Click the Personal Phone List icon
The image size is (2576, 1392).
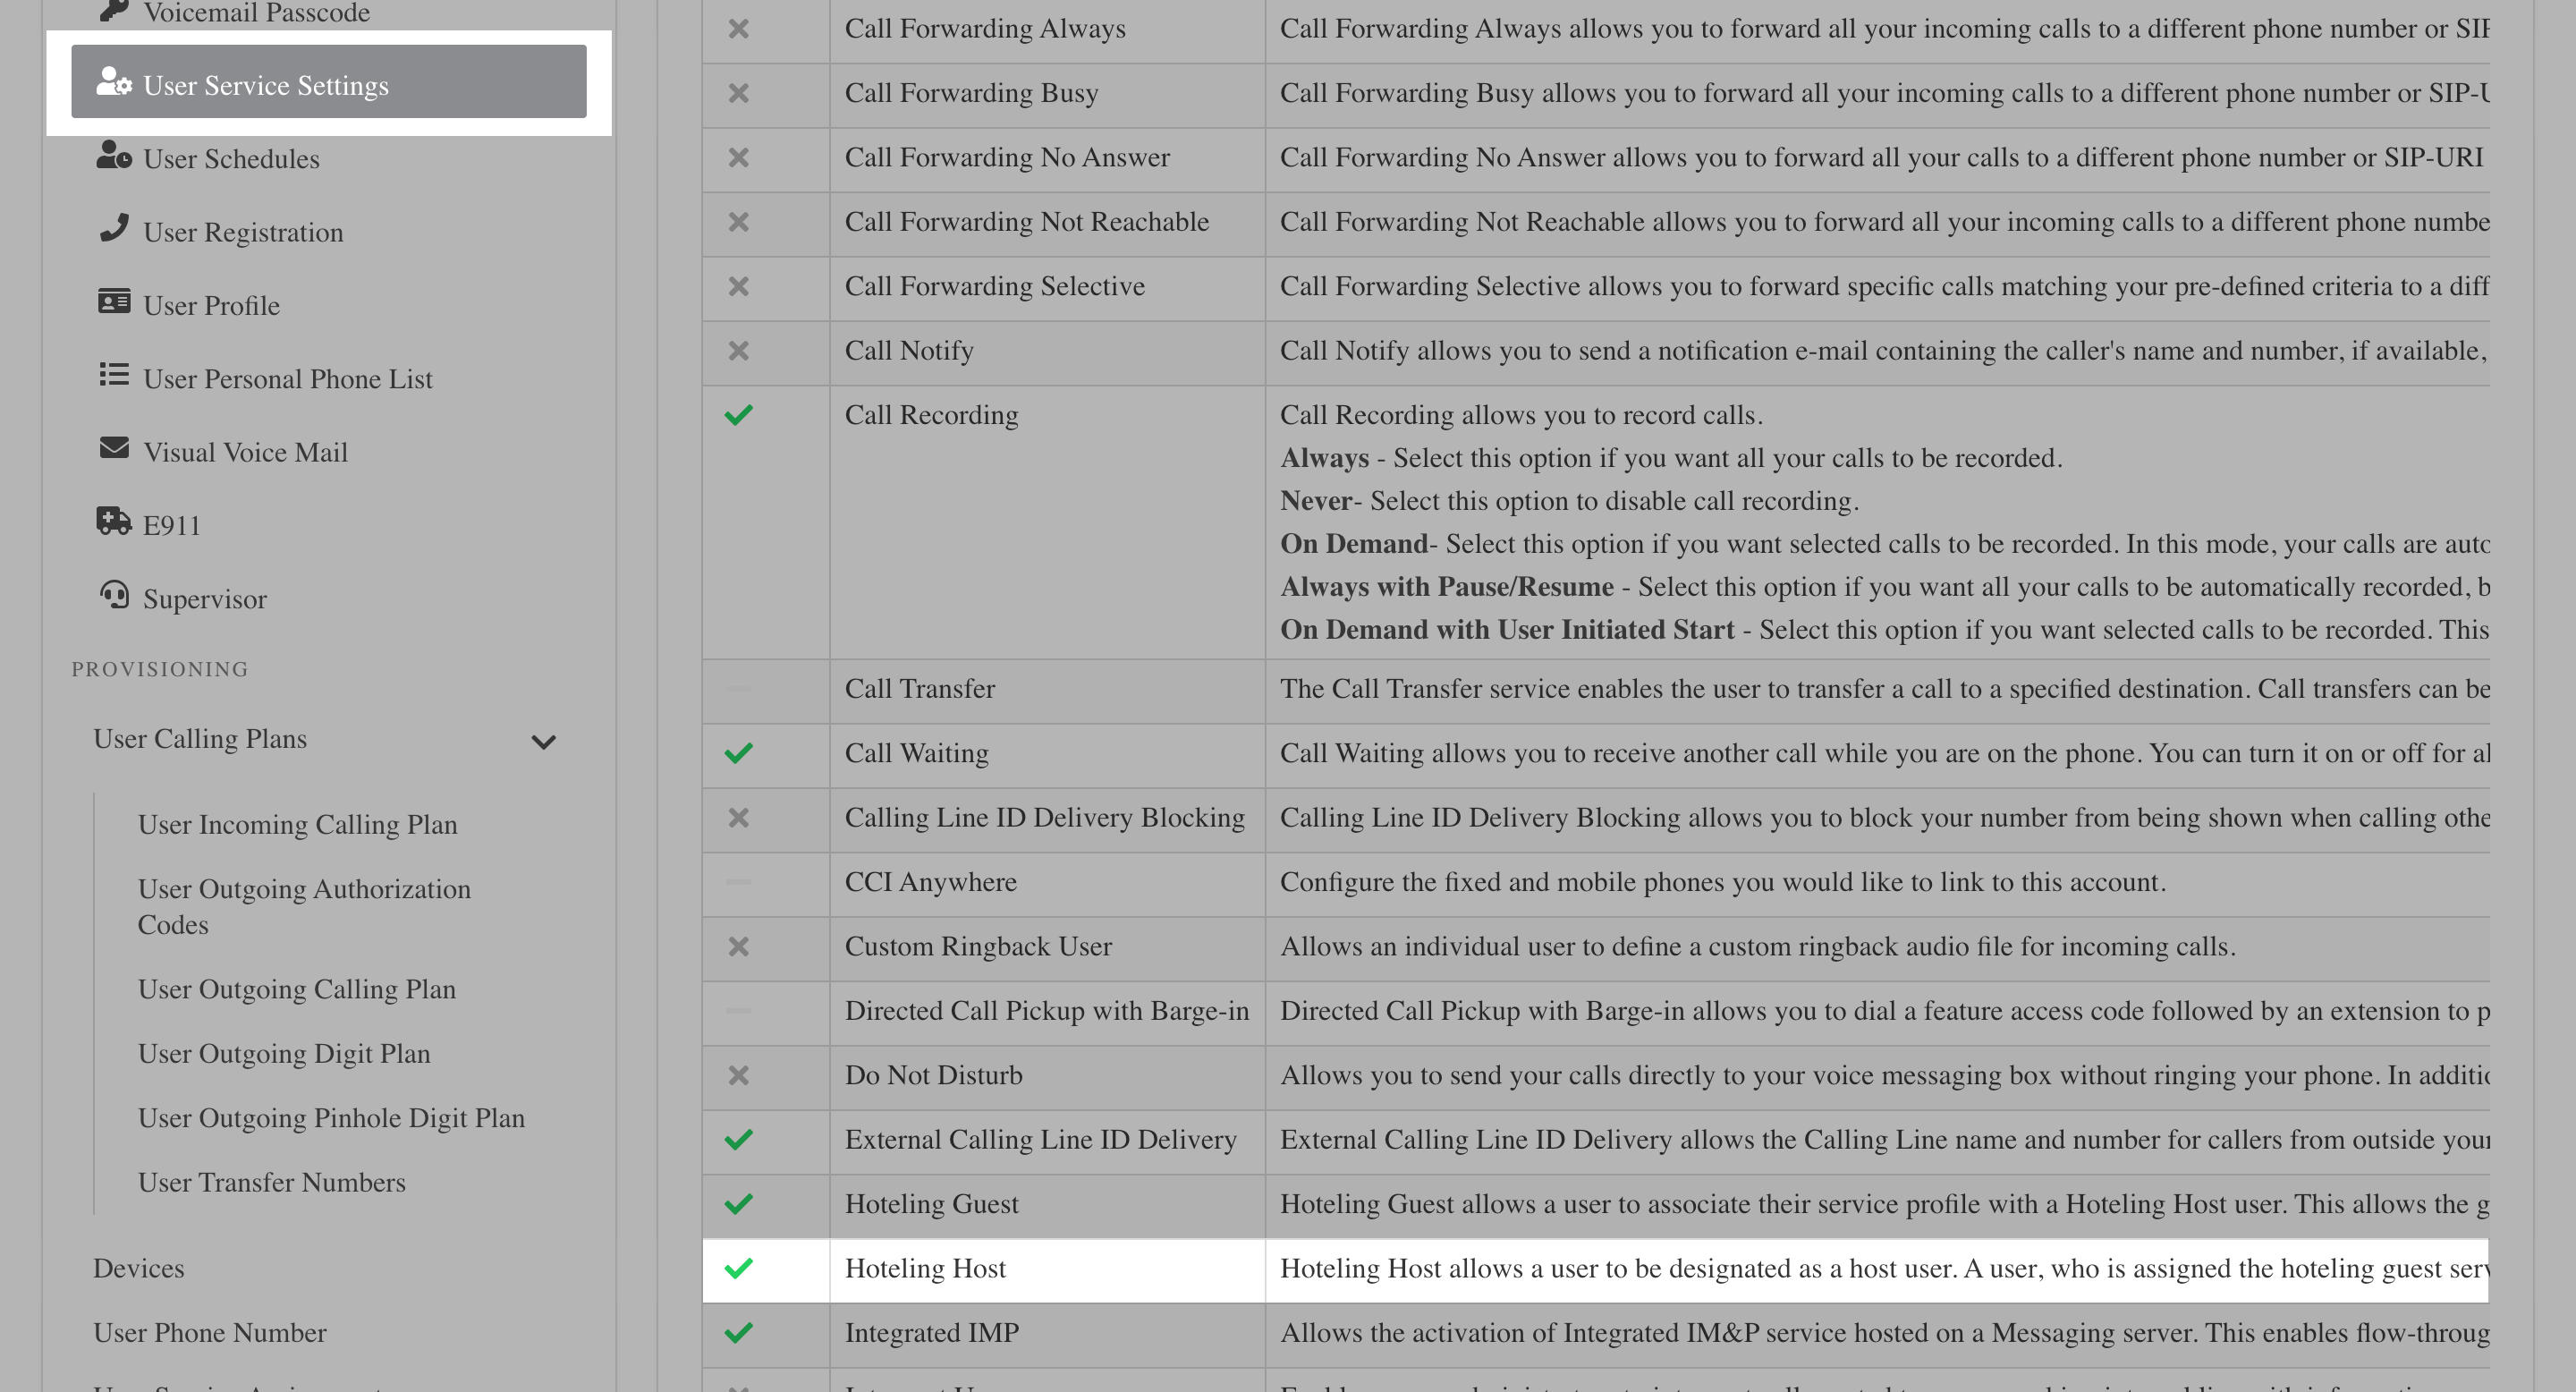tap(114, 375)
